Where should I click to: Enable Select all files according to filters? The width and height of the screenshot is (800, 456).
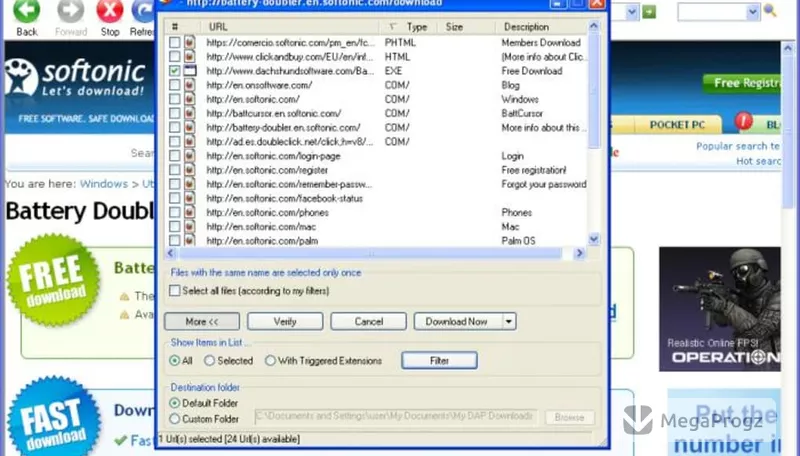click(174, 291)
